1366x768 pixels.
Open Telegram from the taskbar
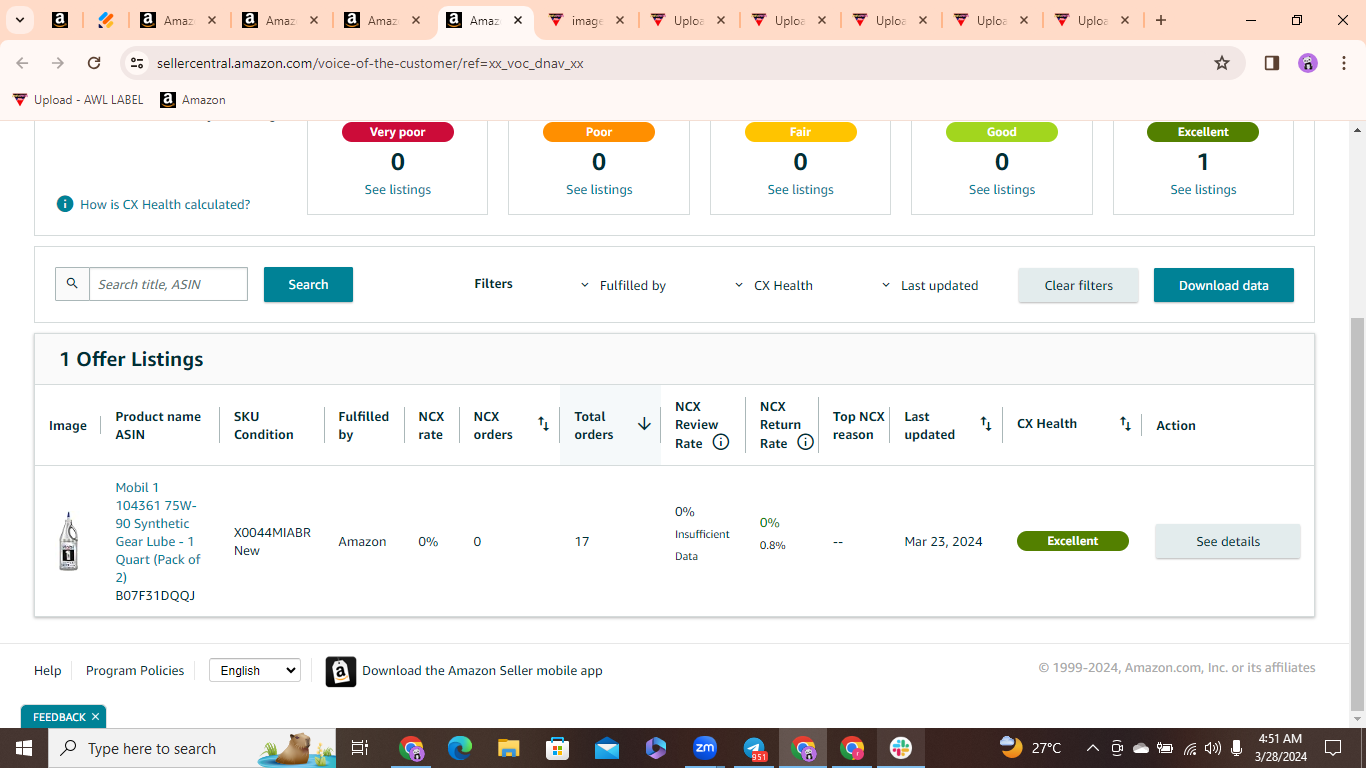754,748
